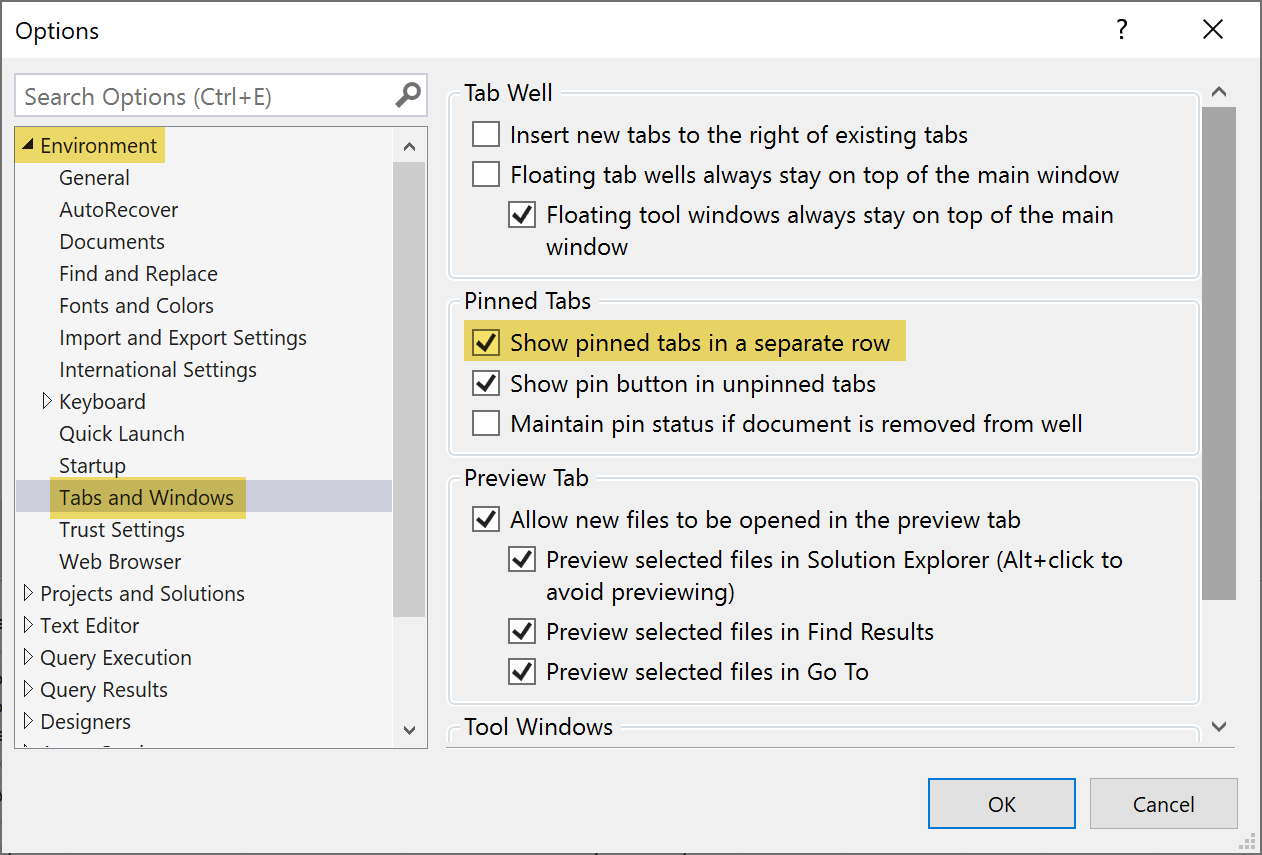
Task: Click settings pane scroll-down arrow
Action: 1219,727
